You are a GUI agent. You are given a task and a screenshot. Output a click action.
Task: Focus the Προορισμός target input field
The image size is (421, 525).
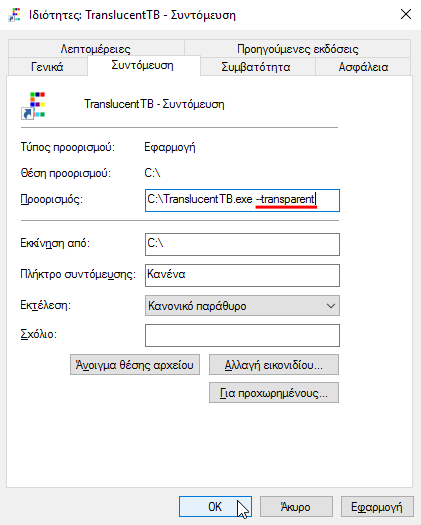pyautogui.click(x=242, y=200)
